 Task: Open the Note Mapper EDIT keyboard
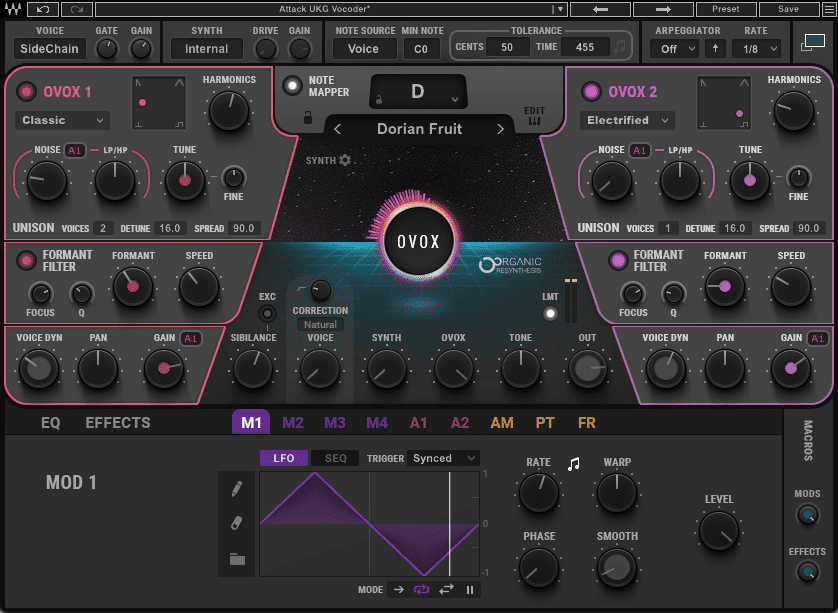point(534,116)
